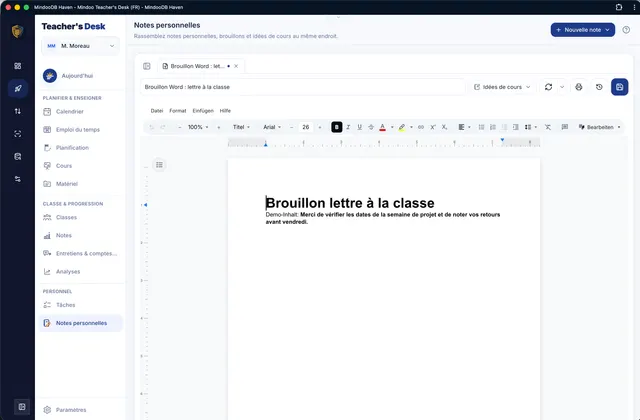The width and height of the screenshot is (640, 420).
Task: Select the Brouillon Word note tab
Action: 197,66
